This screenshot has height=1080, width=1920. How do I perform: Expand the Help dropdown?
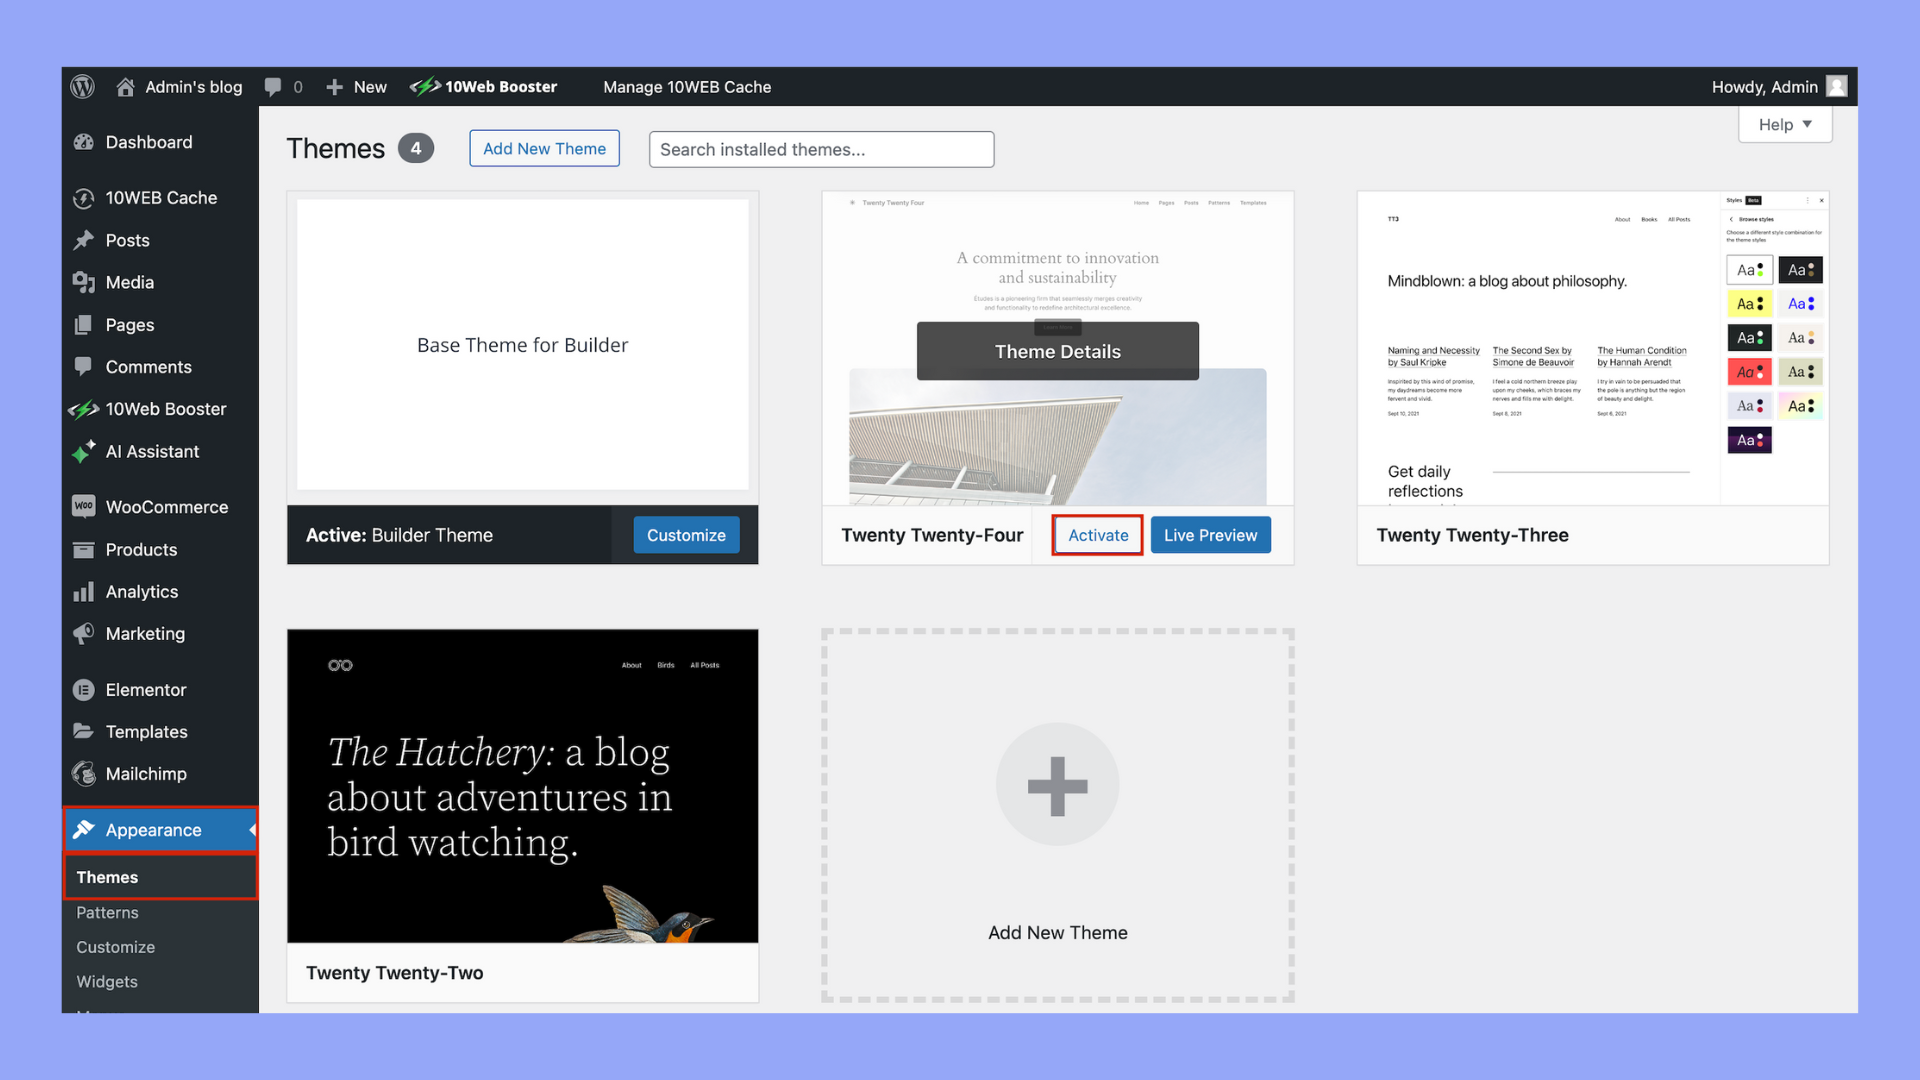[1785, 125]
